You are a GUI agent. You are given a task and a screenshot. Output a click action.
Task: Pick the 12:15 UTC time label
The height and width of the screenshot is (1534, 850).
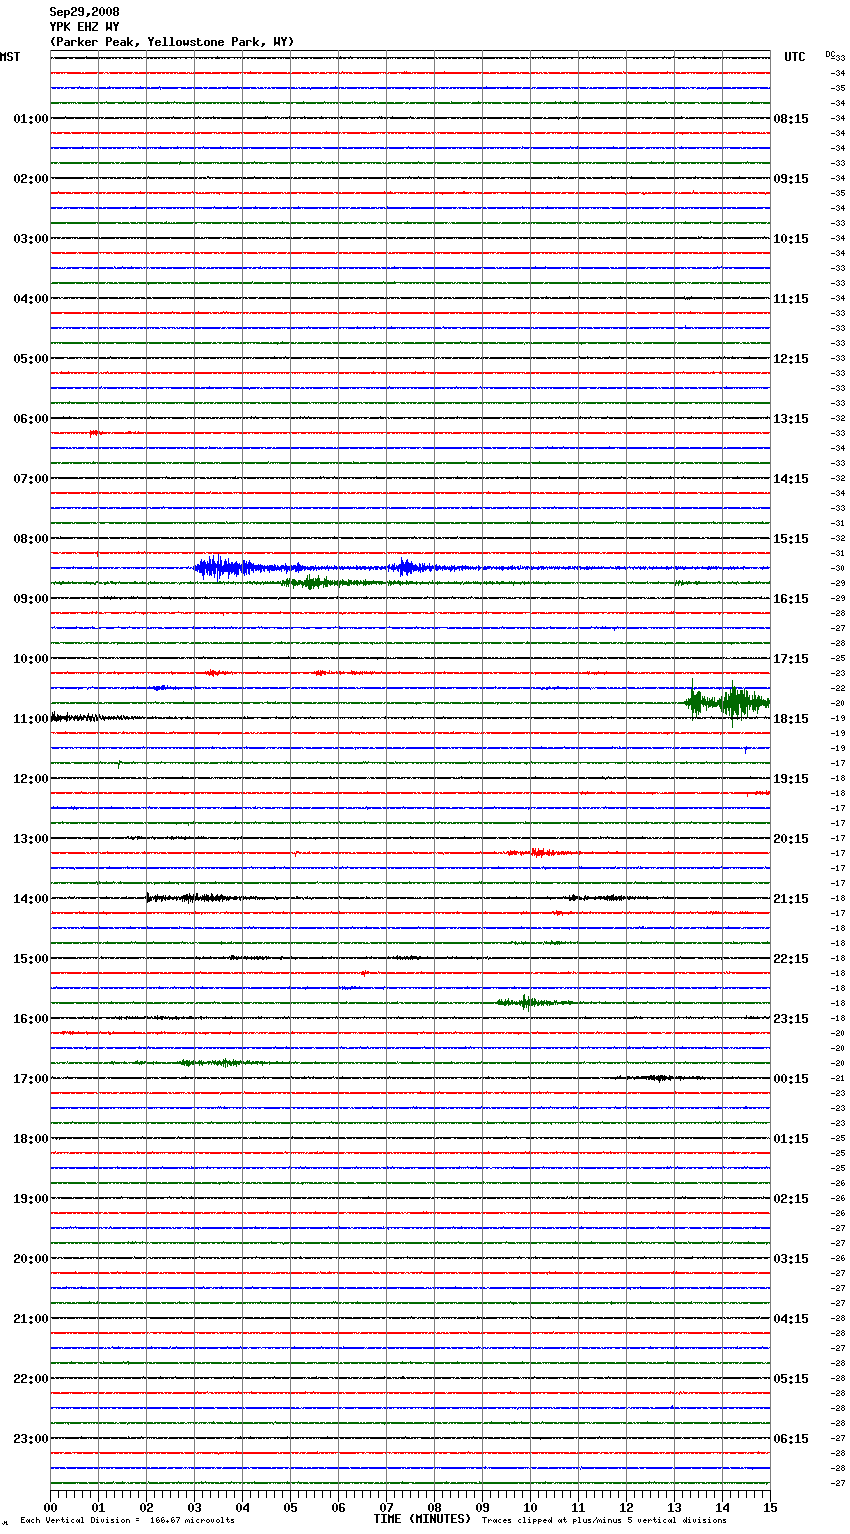pyautogui.click(x=791, y=359)
